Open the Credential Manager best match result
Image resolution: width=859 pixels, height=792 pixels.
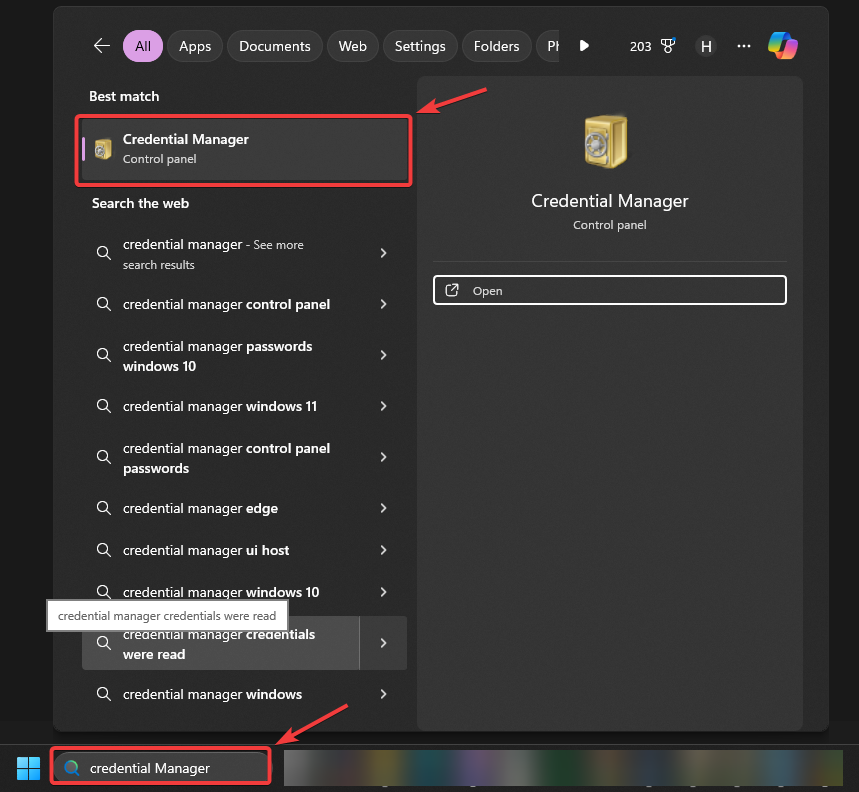click(243, 150)
